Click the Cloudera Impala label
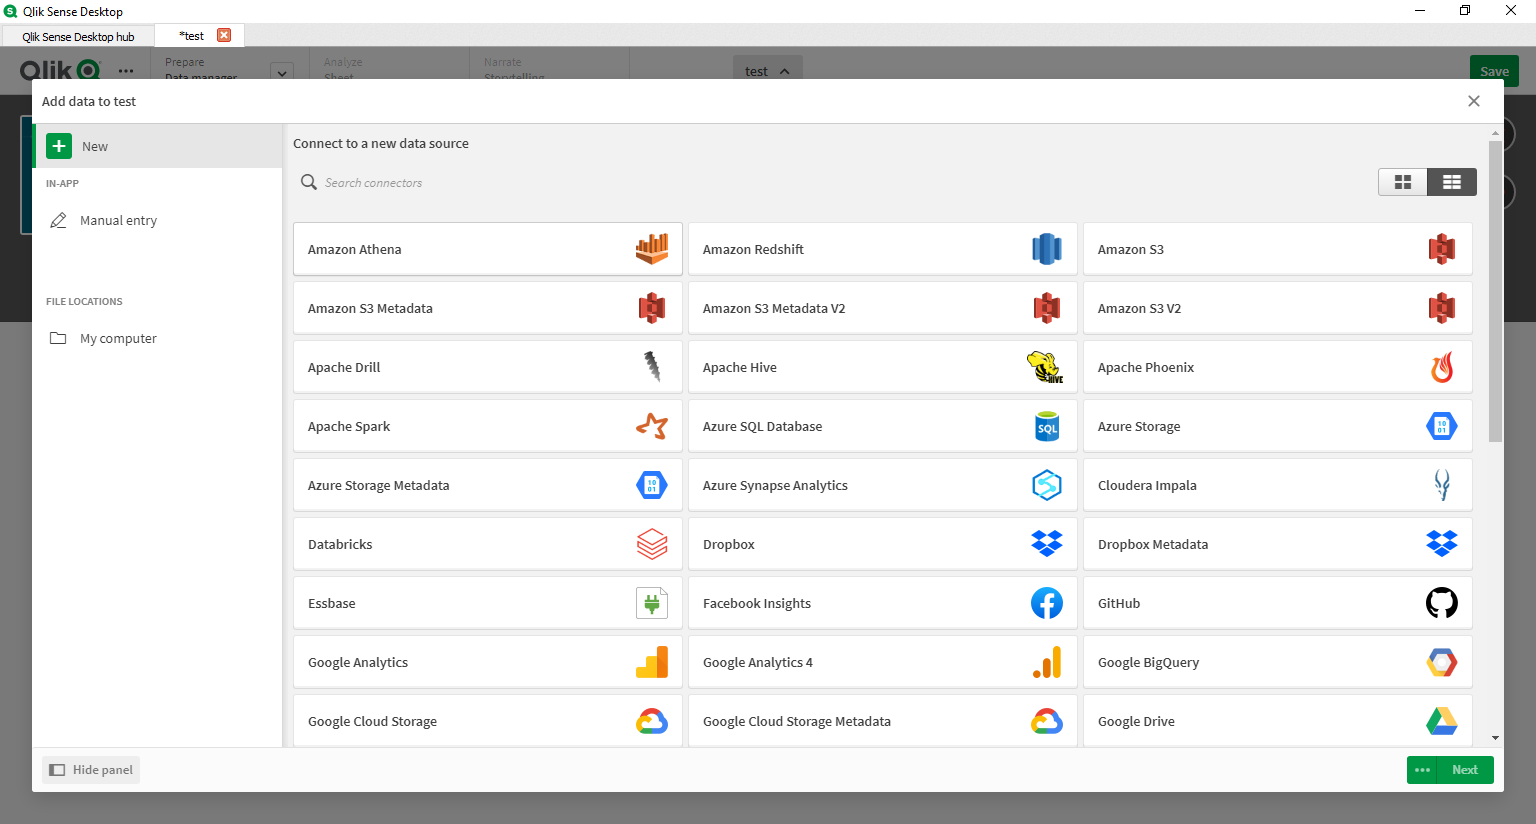 coord(1147,485)
